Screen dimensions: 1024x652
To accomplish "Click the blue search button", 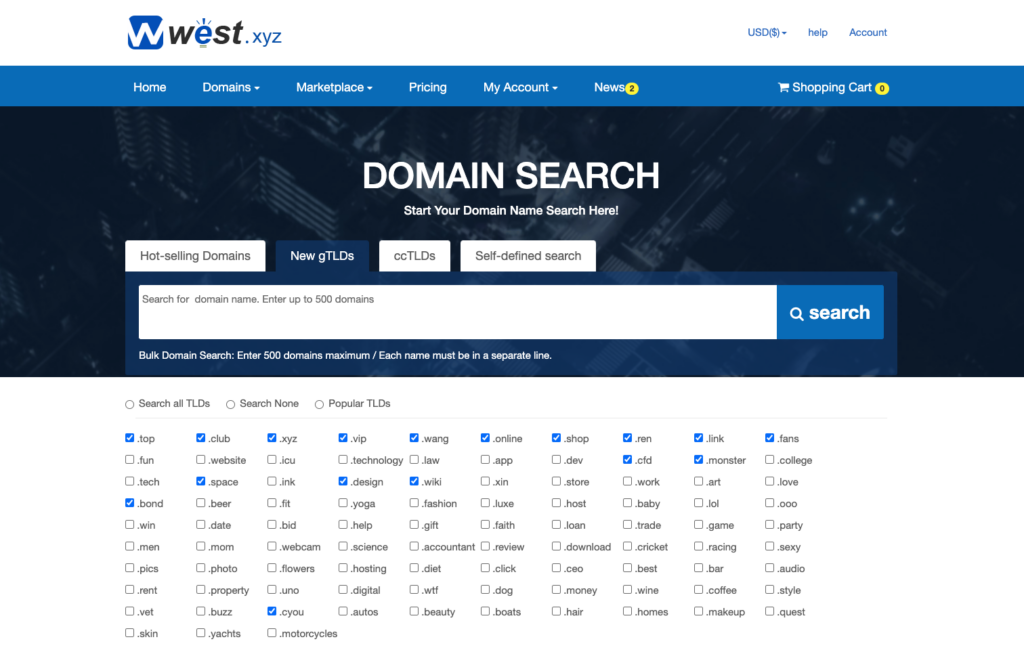I will click(x=829, y=313).
